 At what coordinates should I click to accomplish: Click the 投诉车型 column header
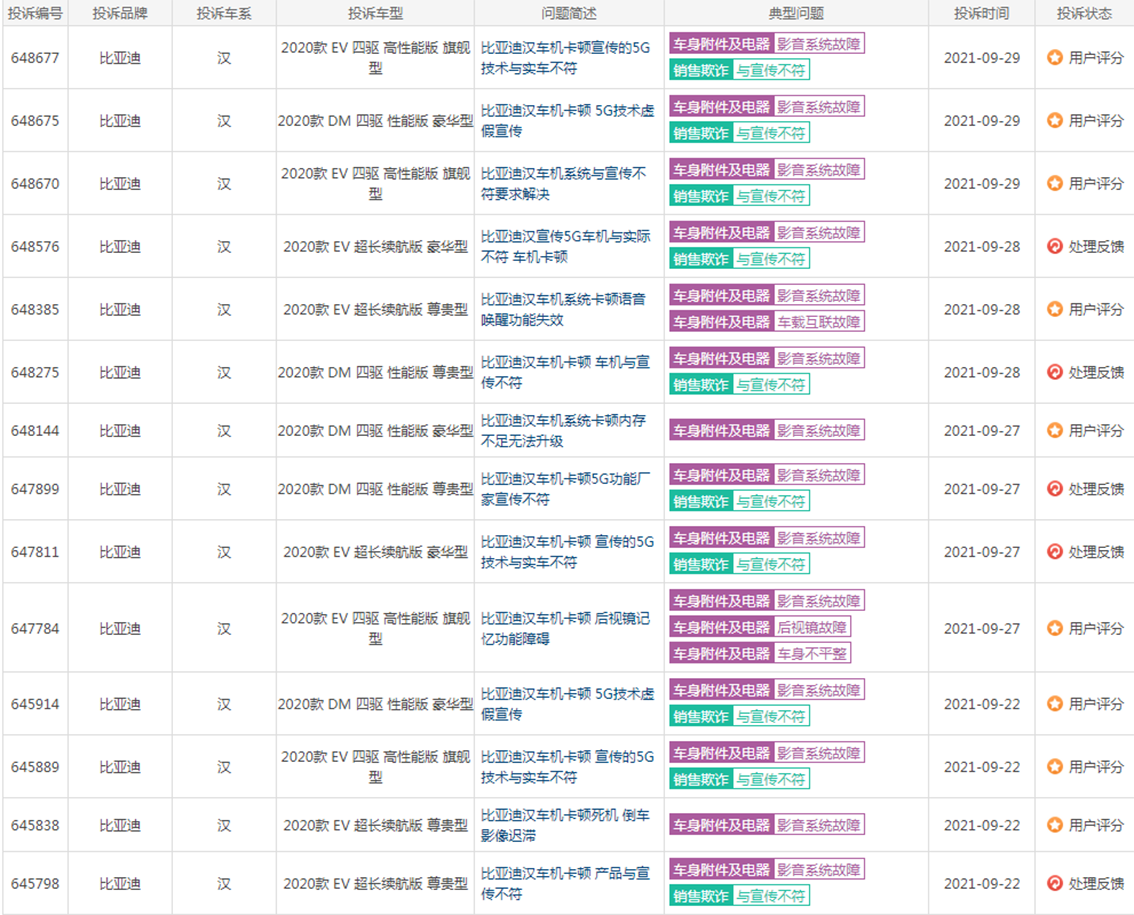(x=375, y=13)
